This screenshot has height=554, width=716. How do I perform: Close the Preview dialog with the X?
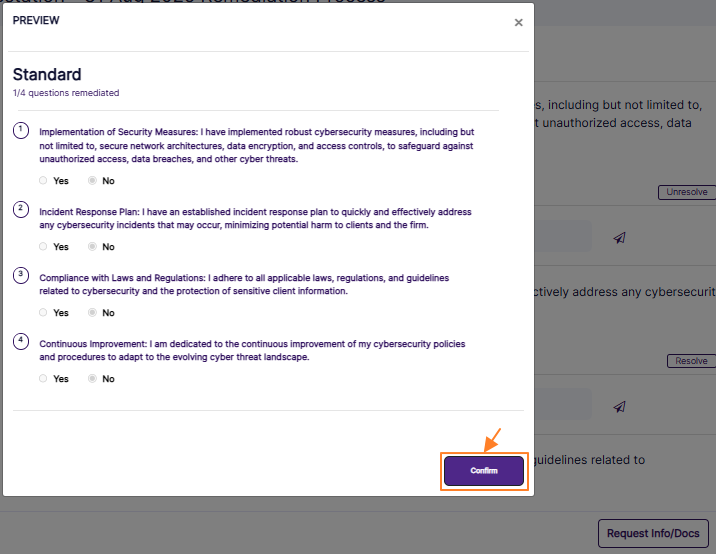pyautogui.click(x=518, y=23)
